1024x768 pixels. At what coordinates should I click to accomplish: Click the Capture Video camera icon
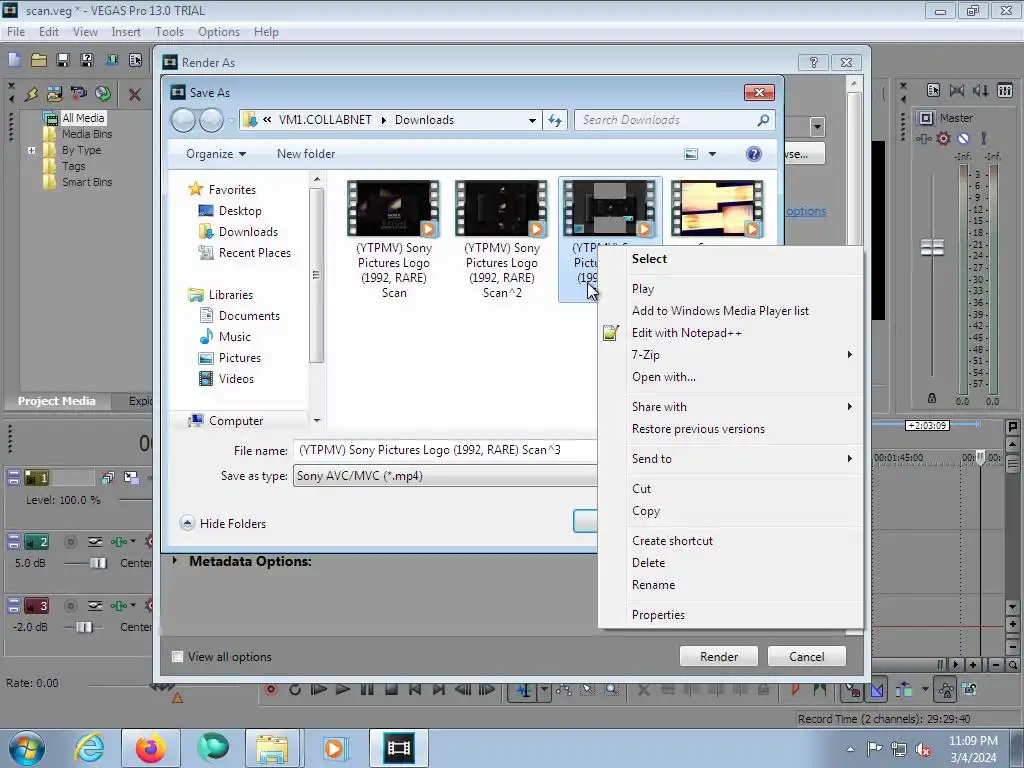78,94
